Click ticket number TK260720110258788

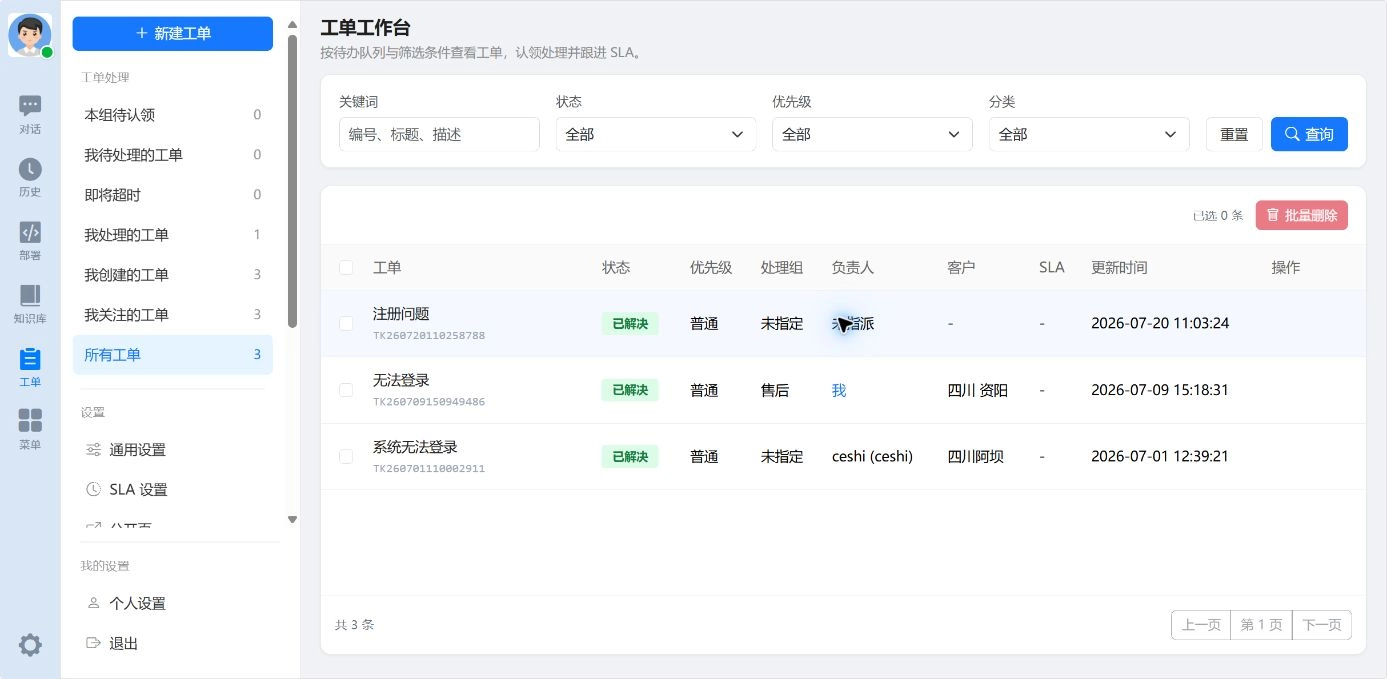click(x=429, y=336)
